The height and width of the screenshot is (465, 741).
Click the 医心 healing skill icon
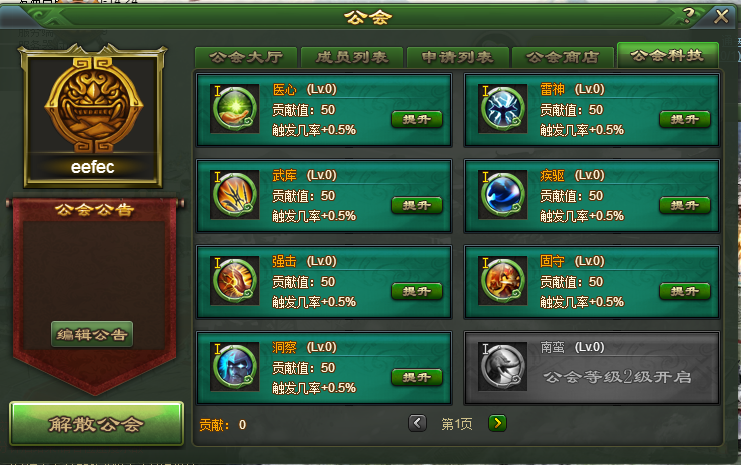(x=235, y=109)
